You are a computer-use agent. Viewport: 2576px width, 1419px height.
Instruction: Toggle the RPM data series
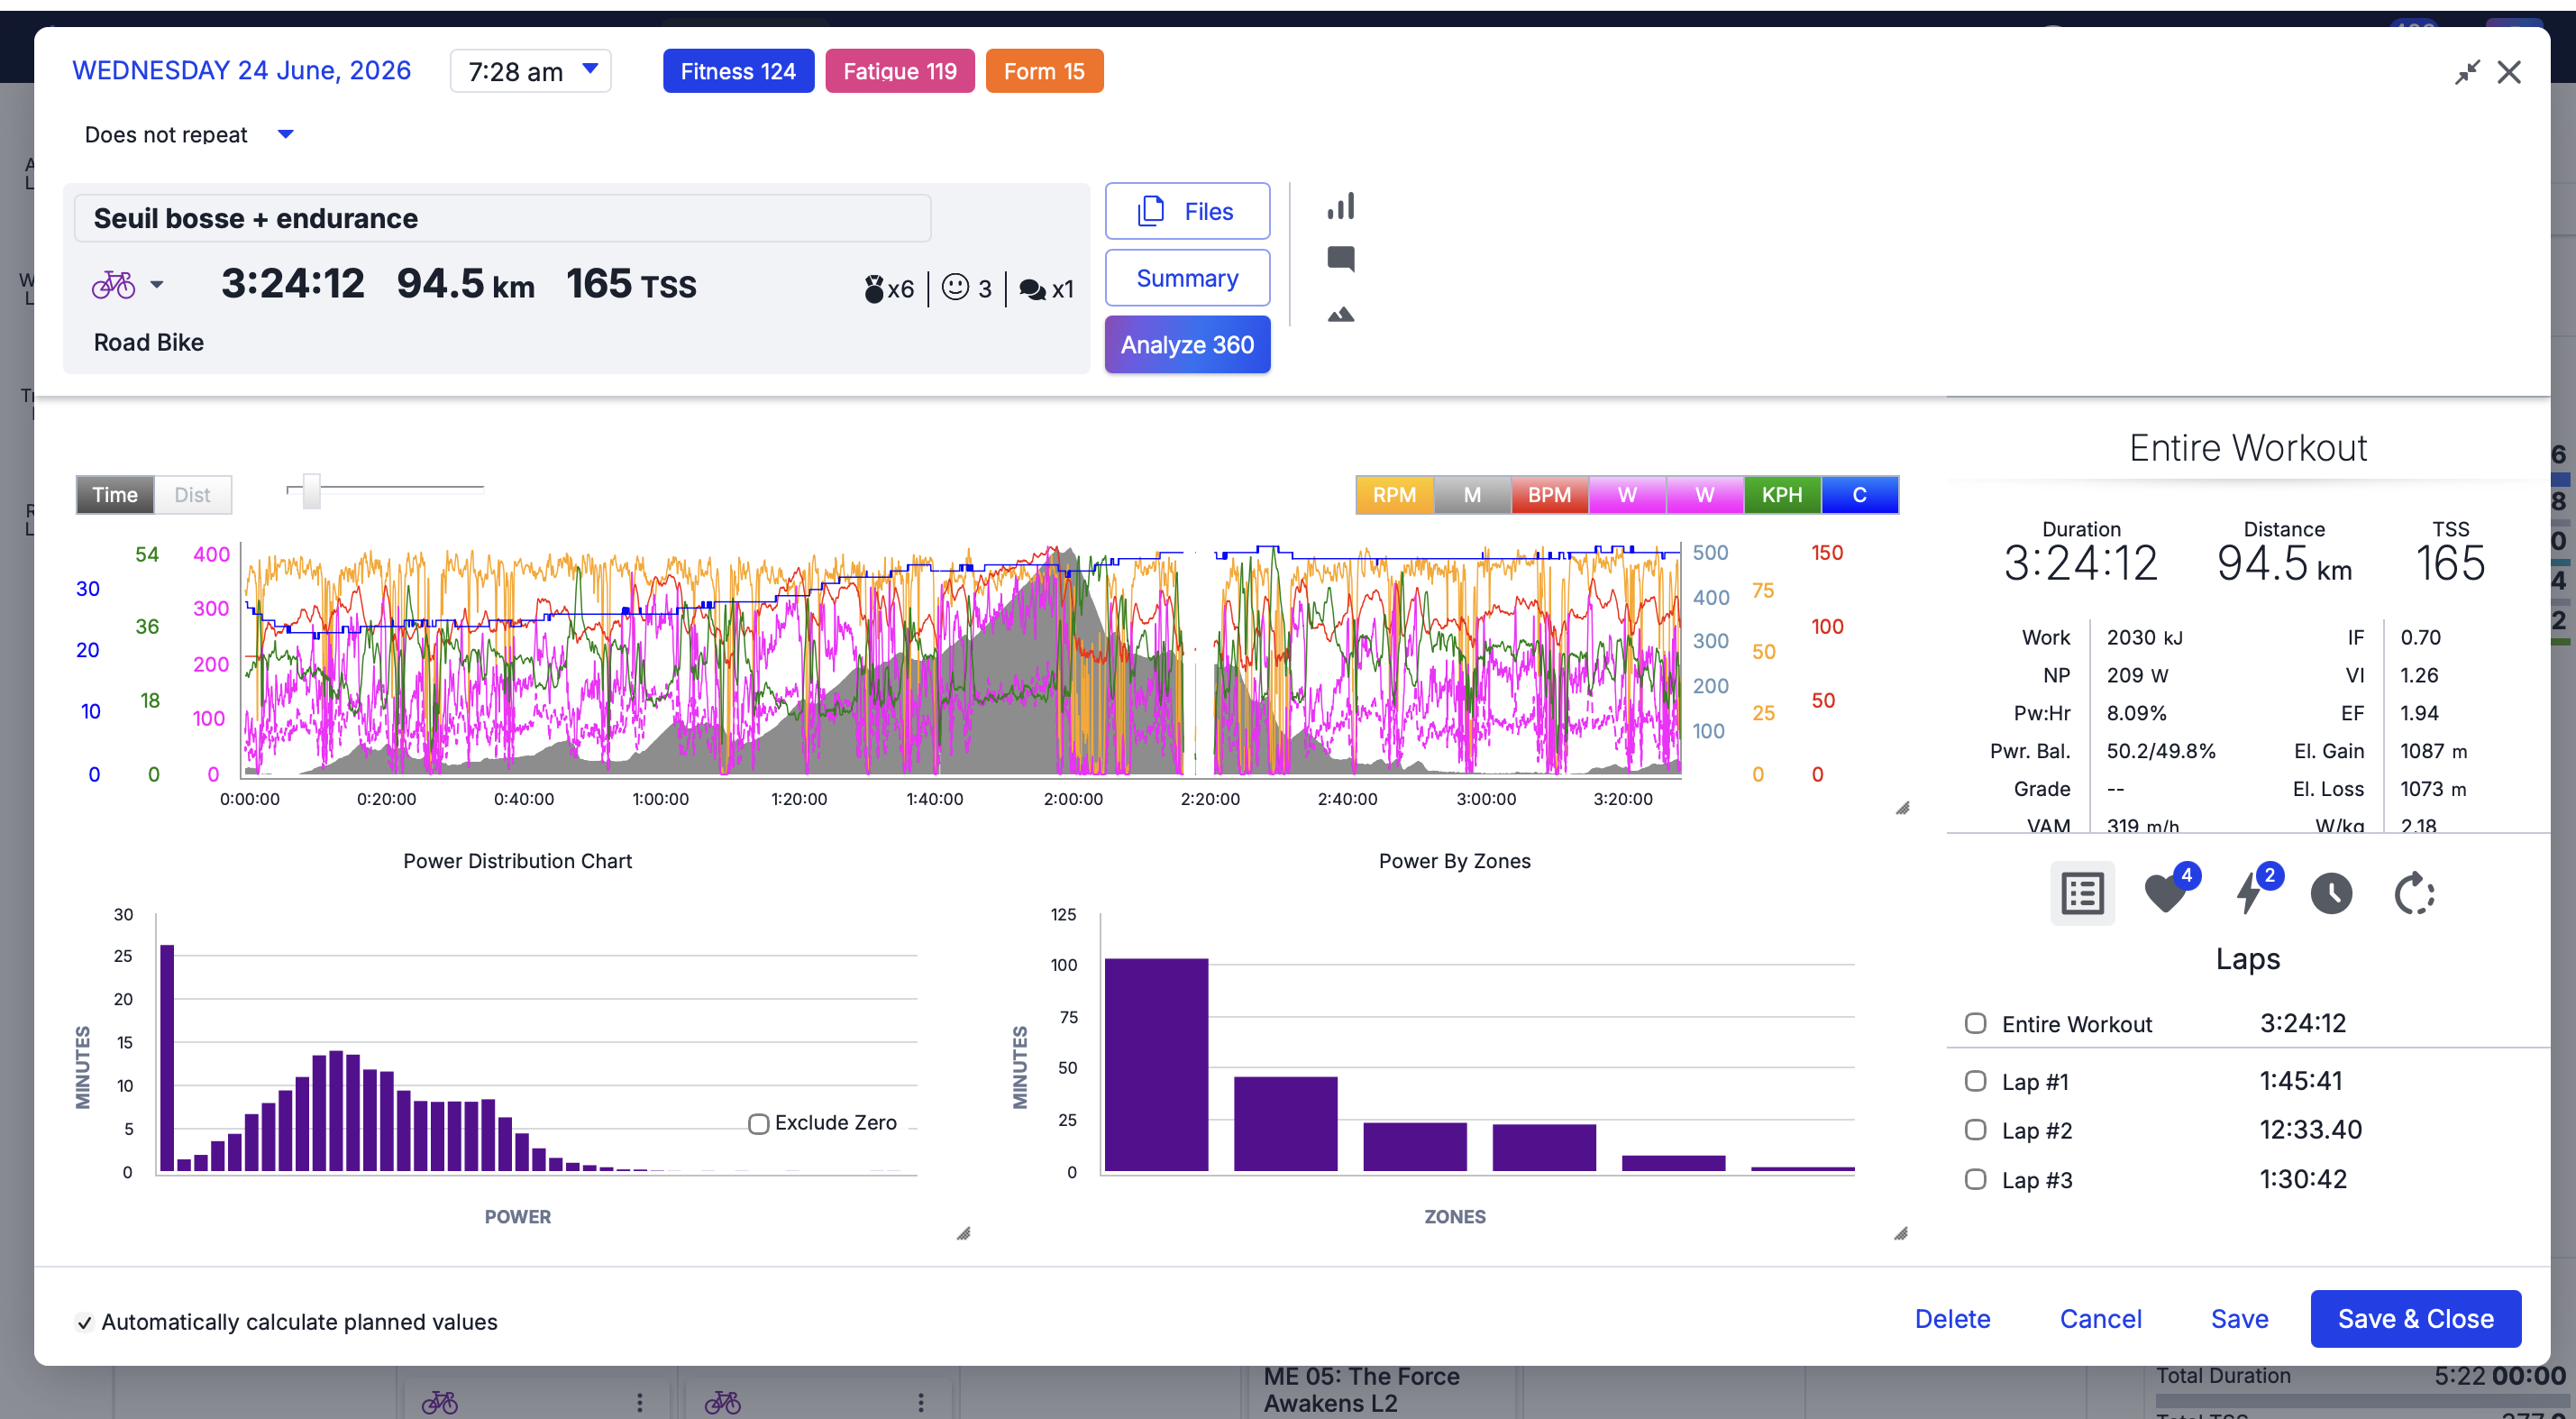[x=1394, y=495]
